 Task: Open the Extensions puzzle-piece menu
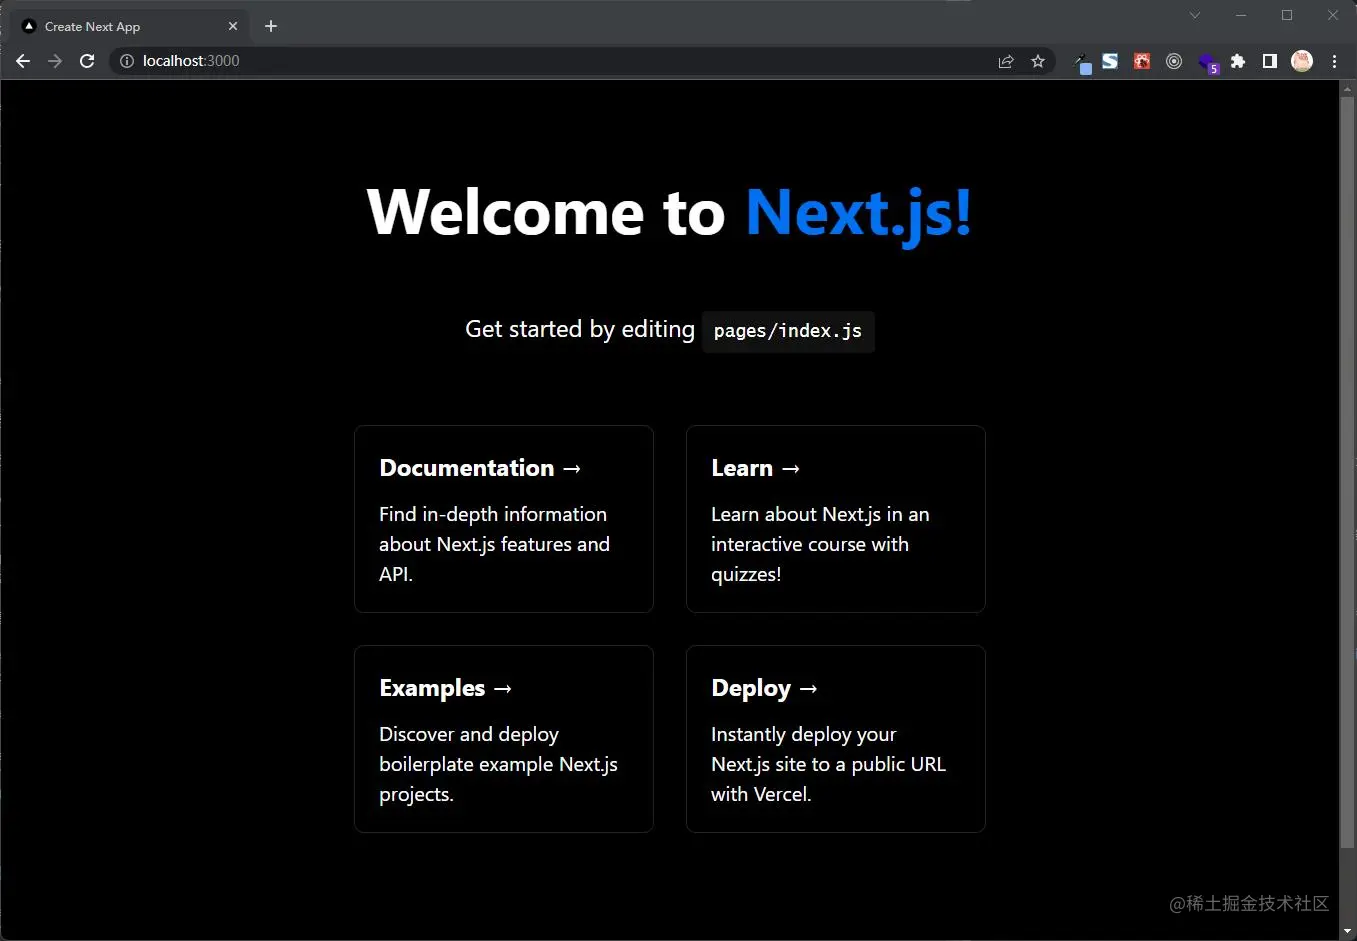[1238, 61]
